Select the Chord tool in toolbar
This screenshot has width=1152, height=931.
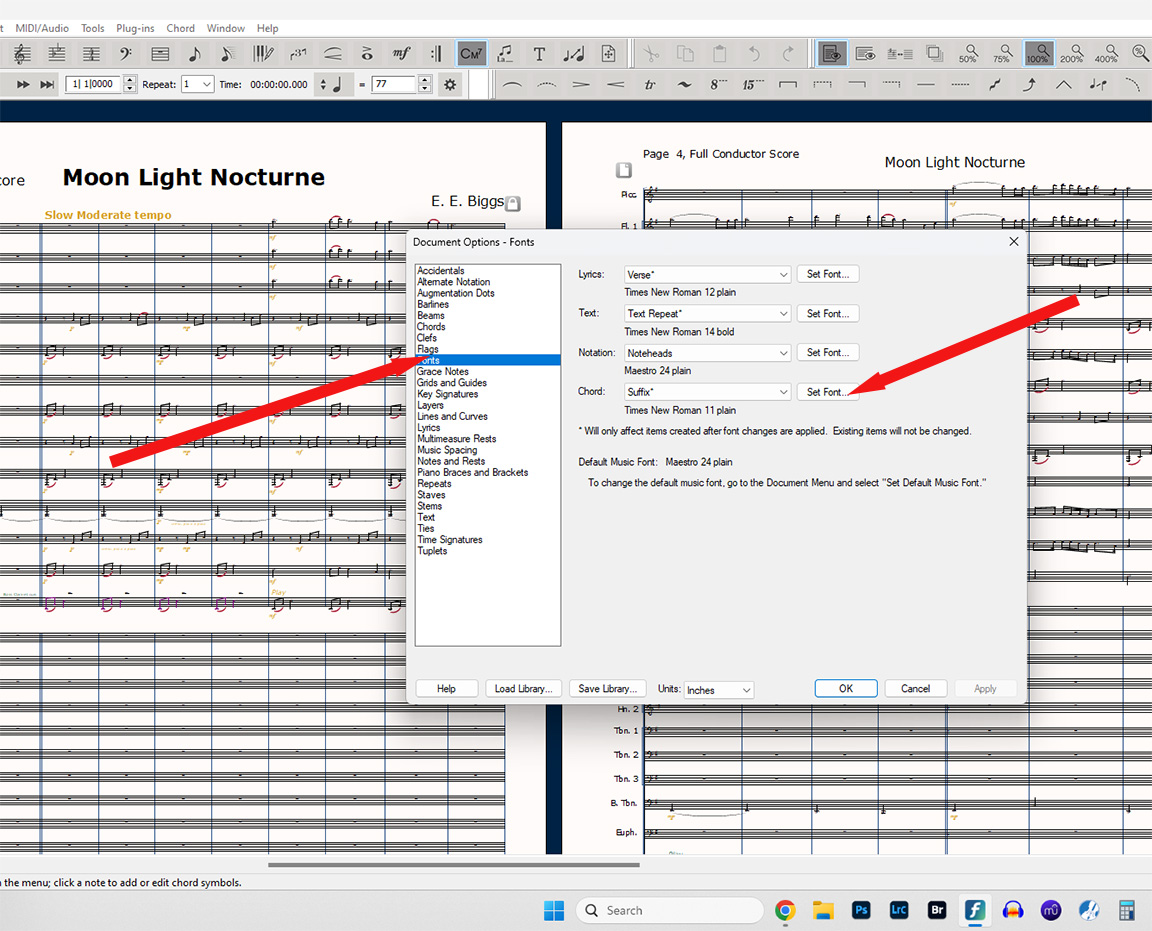(471, 54)
